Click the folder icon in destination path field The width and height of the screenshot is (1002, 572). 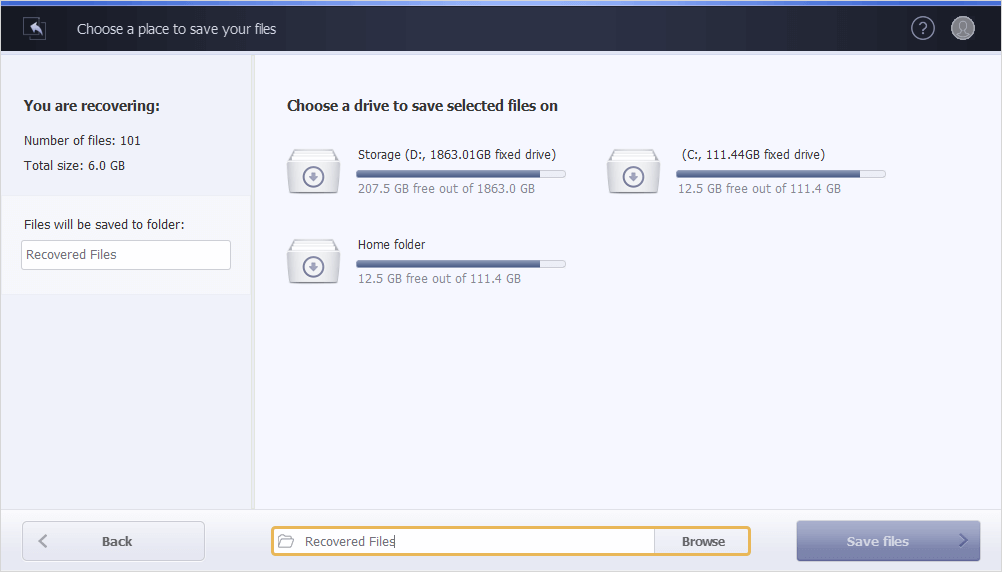pyautogui.click(x=286, y=541)
